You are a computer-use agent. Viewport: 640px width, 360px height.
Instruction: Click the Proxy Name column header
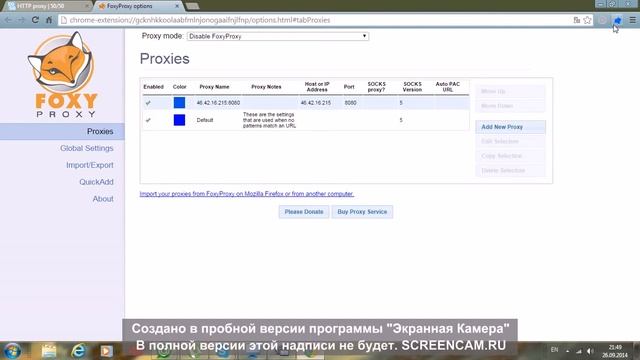pyautogui.click(x=214, y=87)
